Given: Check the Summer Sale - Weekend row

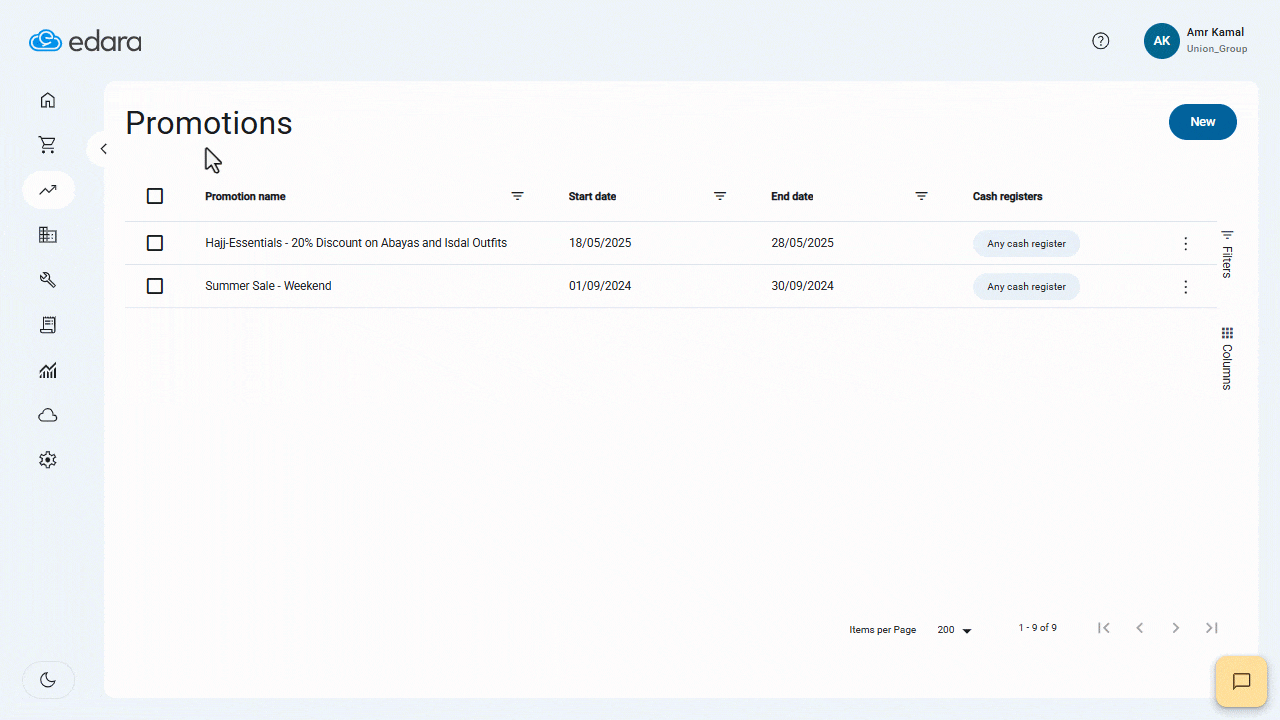Looking at the screenshot, I should coord(155,286).
